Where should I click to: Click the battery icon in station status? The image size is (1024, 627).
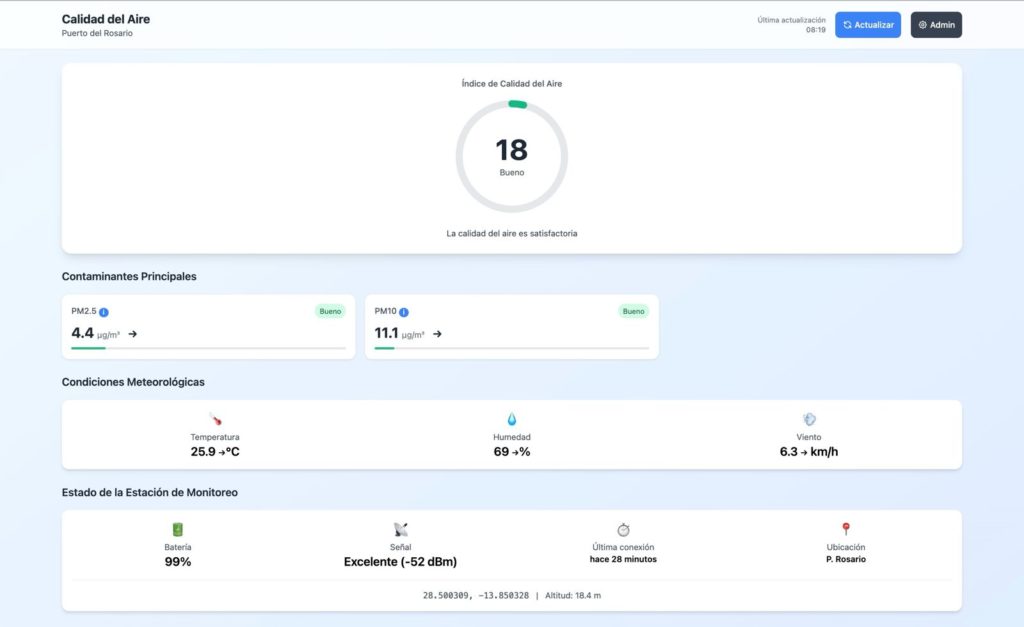tap(178, 529)
